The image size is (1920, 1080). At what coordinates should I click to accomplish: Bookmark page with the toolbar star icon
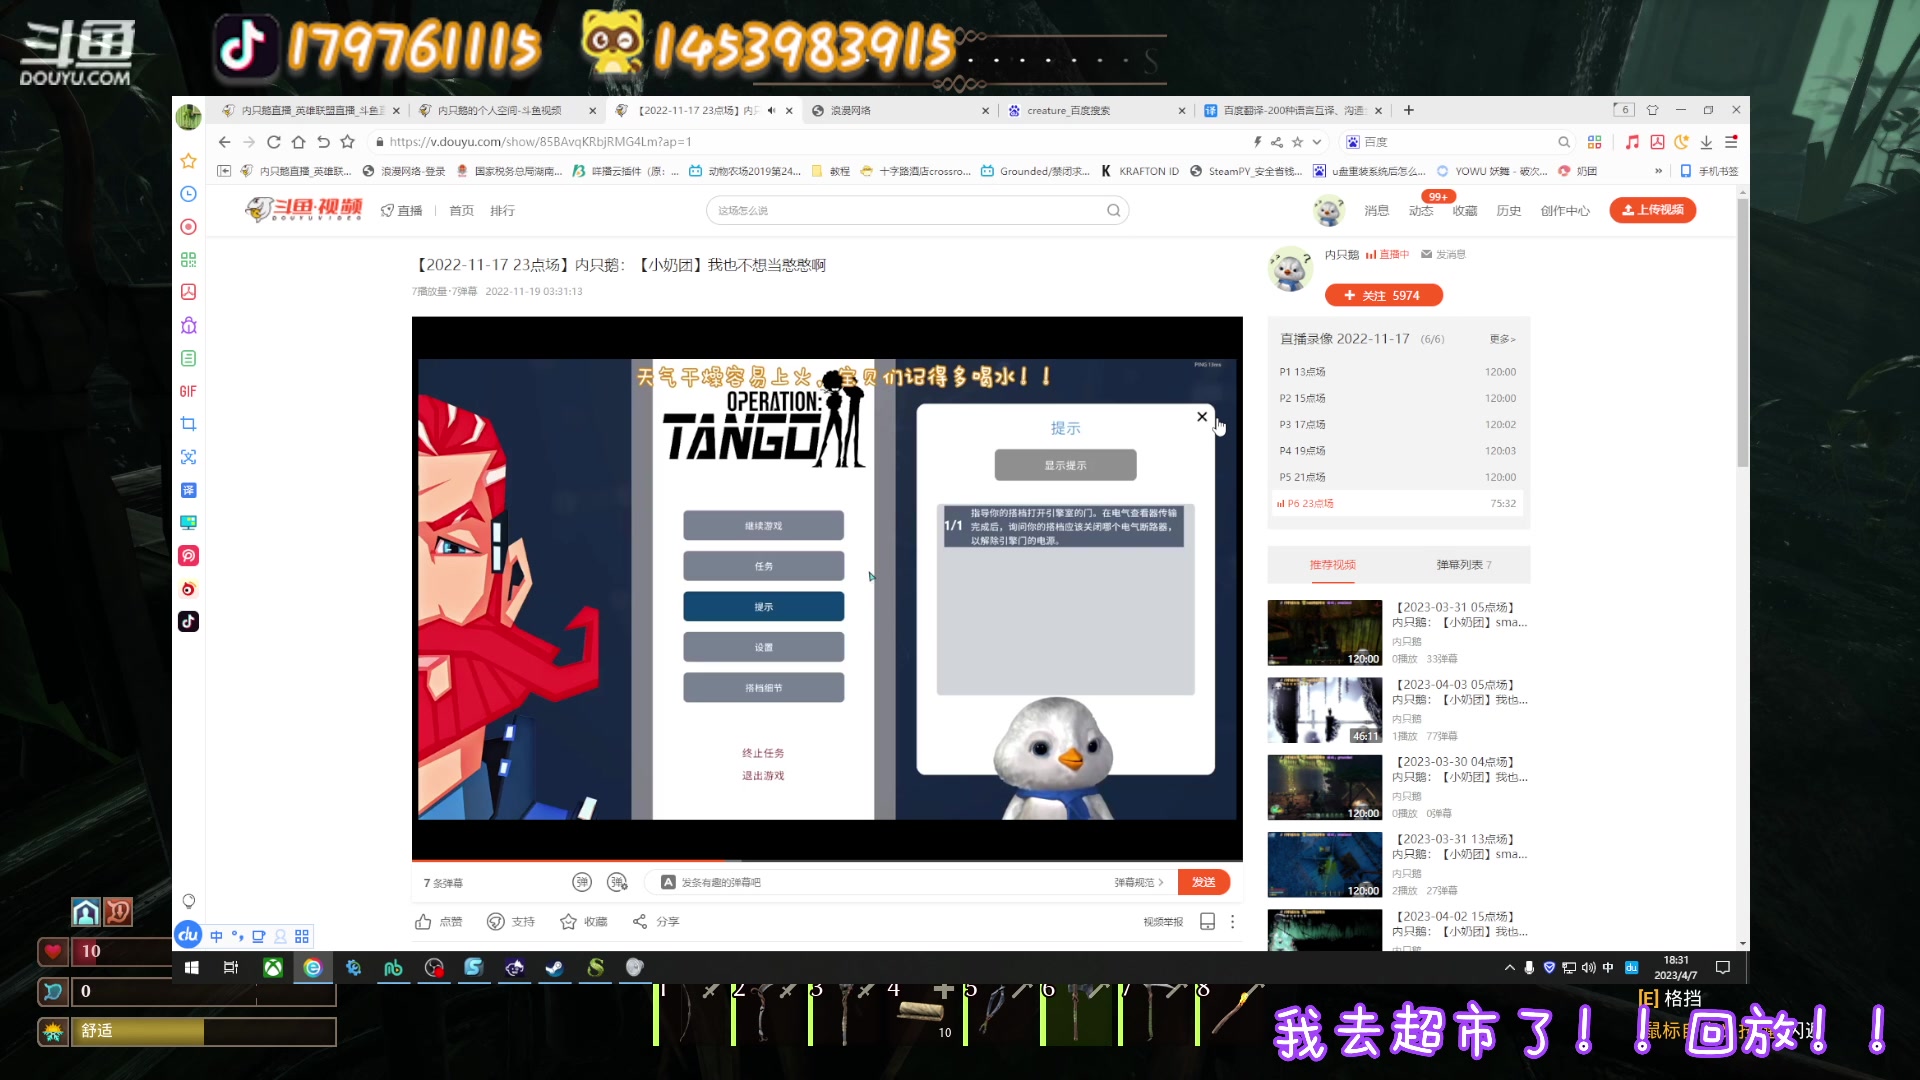tap(347, 142)
